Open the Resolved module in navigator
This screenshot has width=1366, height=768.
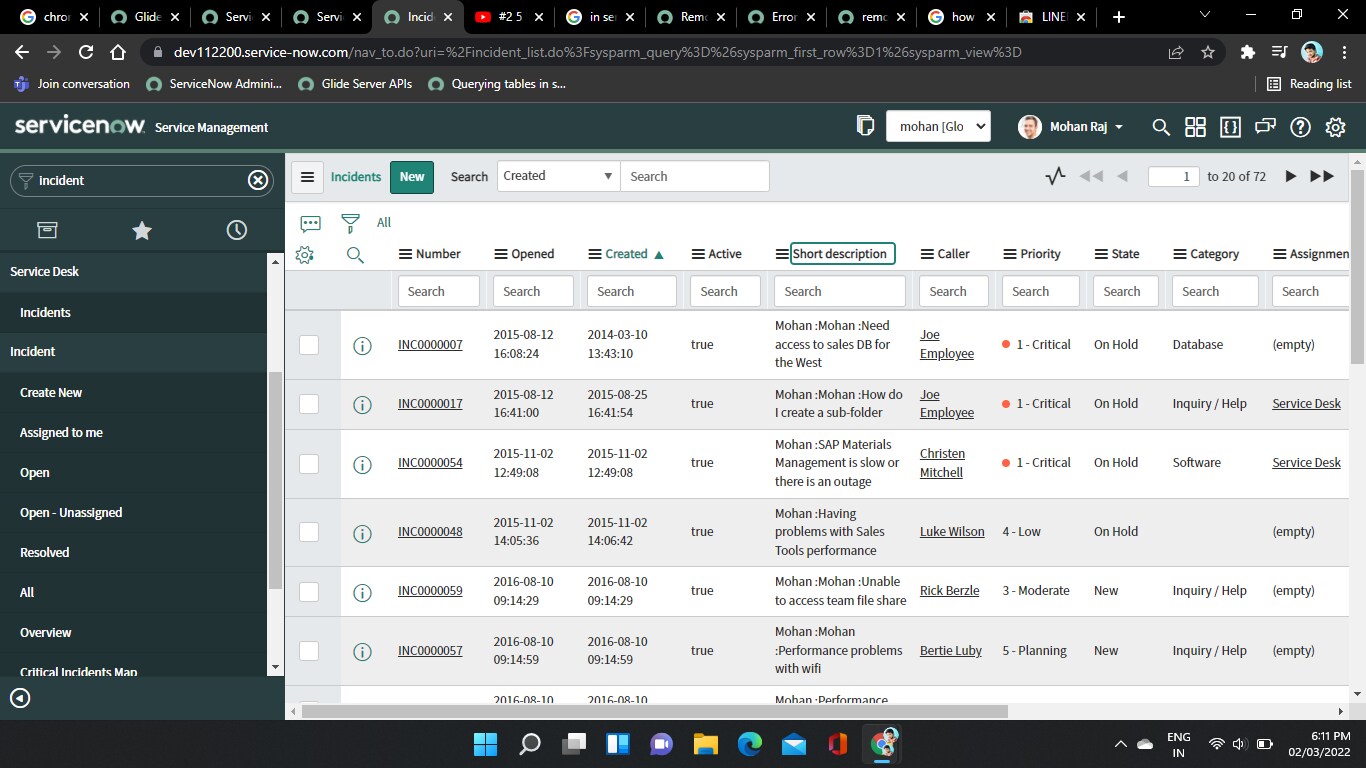pyautogui.click(x=45, y=552)
